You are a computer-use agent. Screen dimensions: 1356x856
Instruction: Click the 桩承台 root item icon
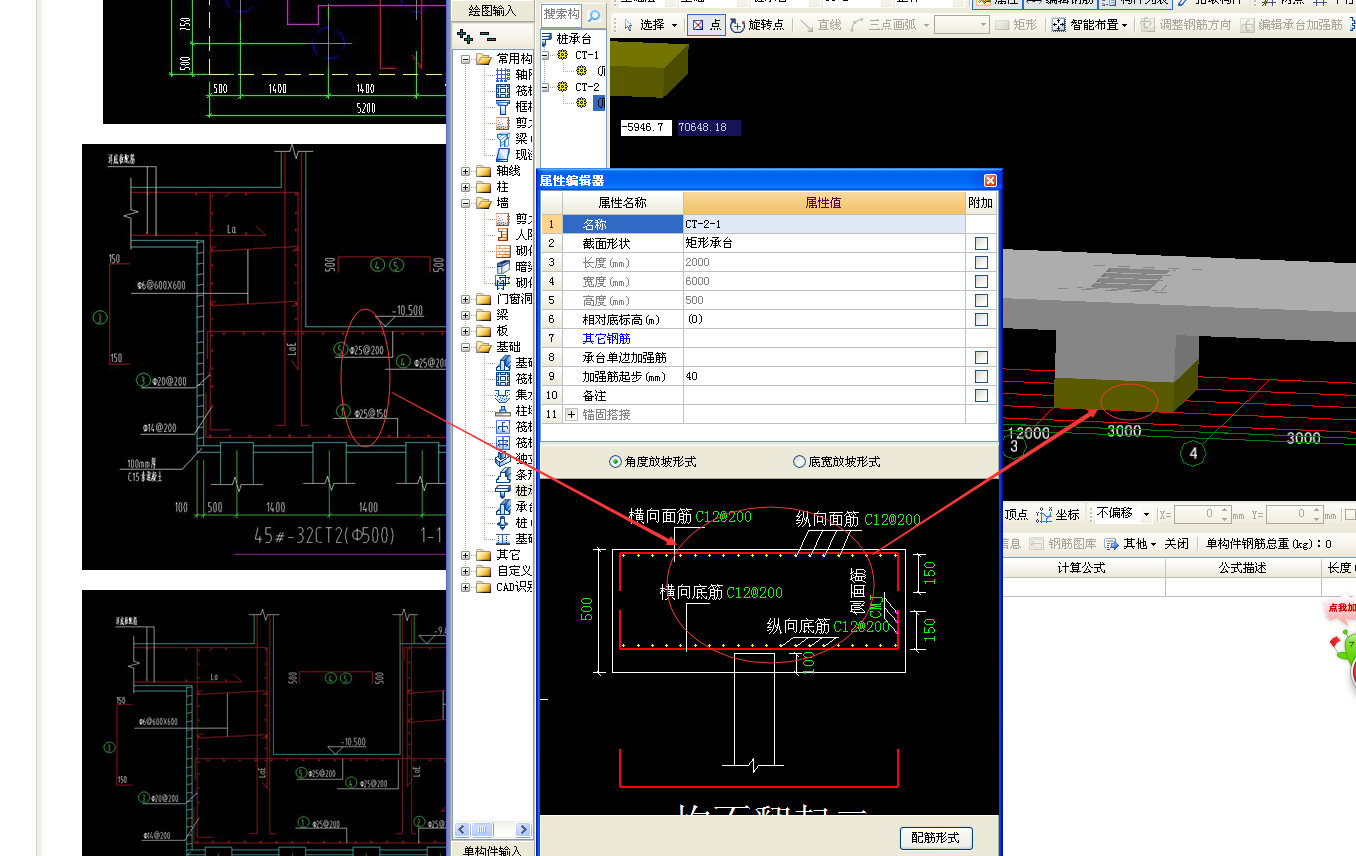547,39
